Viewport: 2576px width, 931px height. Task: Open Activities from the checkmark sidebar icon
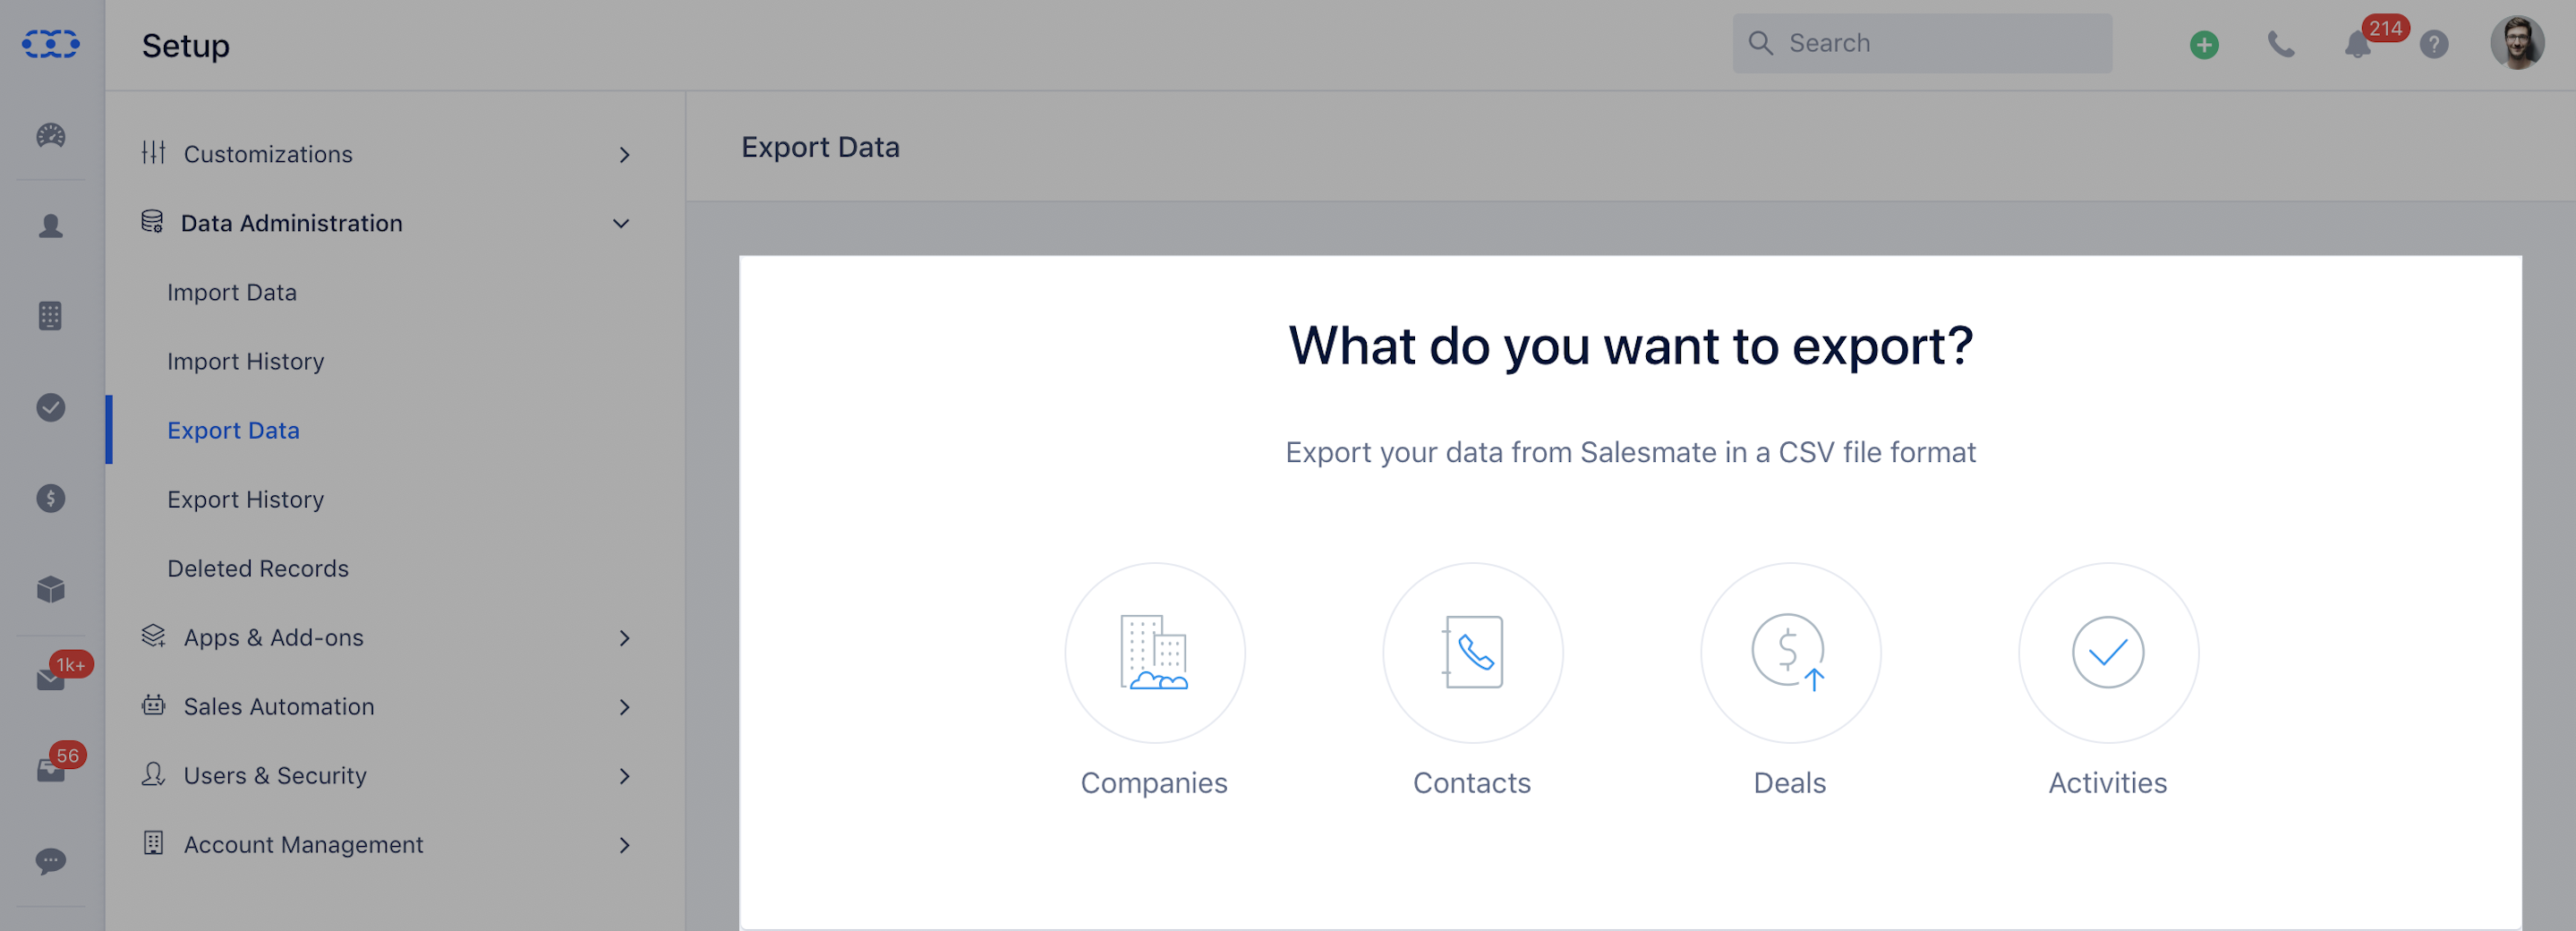51,407
